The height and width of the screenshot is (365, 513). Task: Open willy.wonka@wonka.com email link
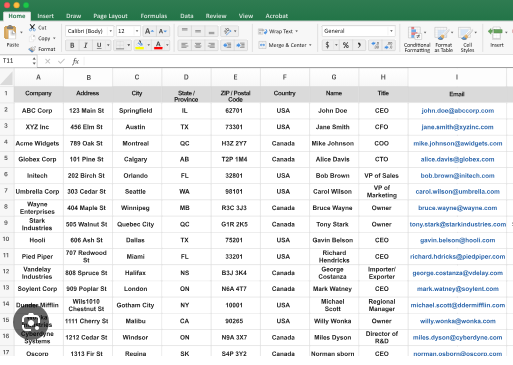[458, 321]
